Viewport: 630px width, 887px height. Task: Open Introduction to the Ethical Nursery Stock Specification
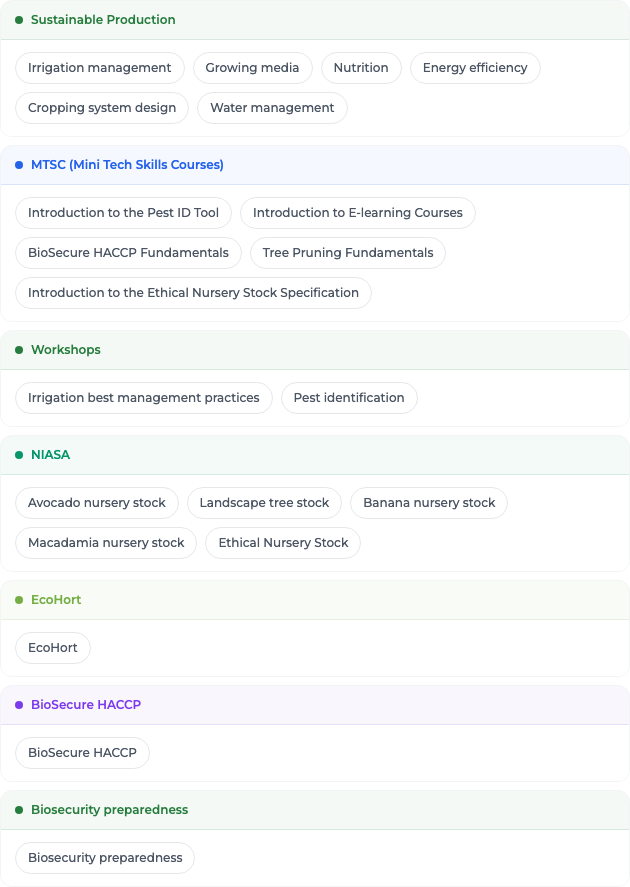click(x=193, y=293)
